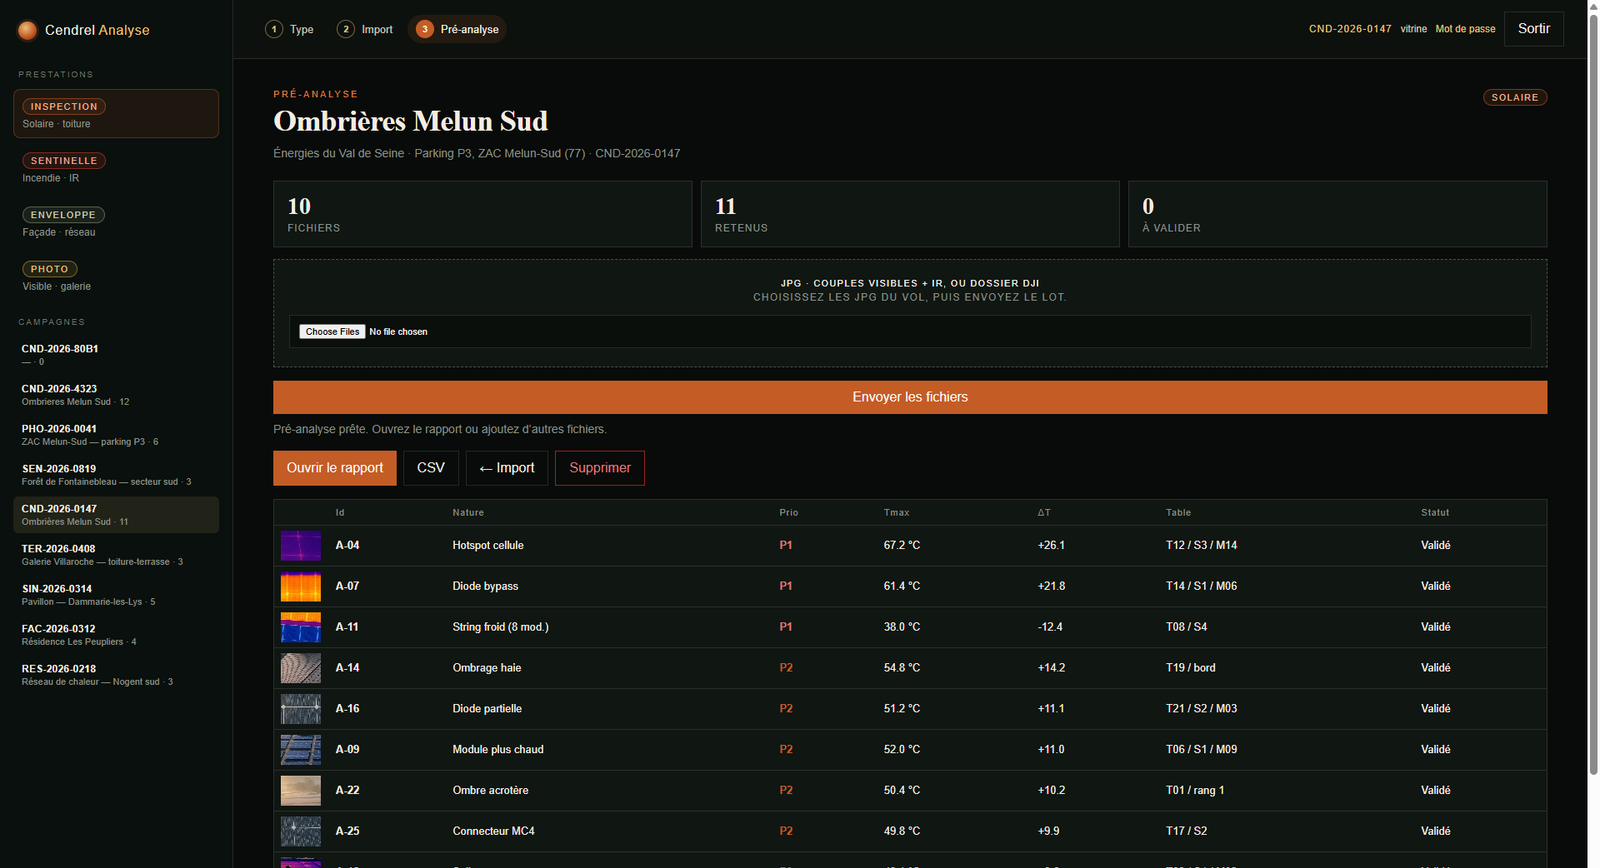Open thermal thumbnail for row A-04
Viewport: 1600px width, 868px height.
click(301, 546)
